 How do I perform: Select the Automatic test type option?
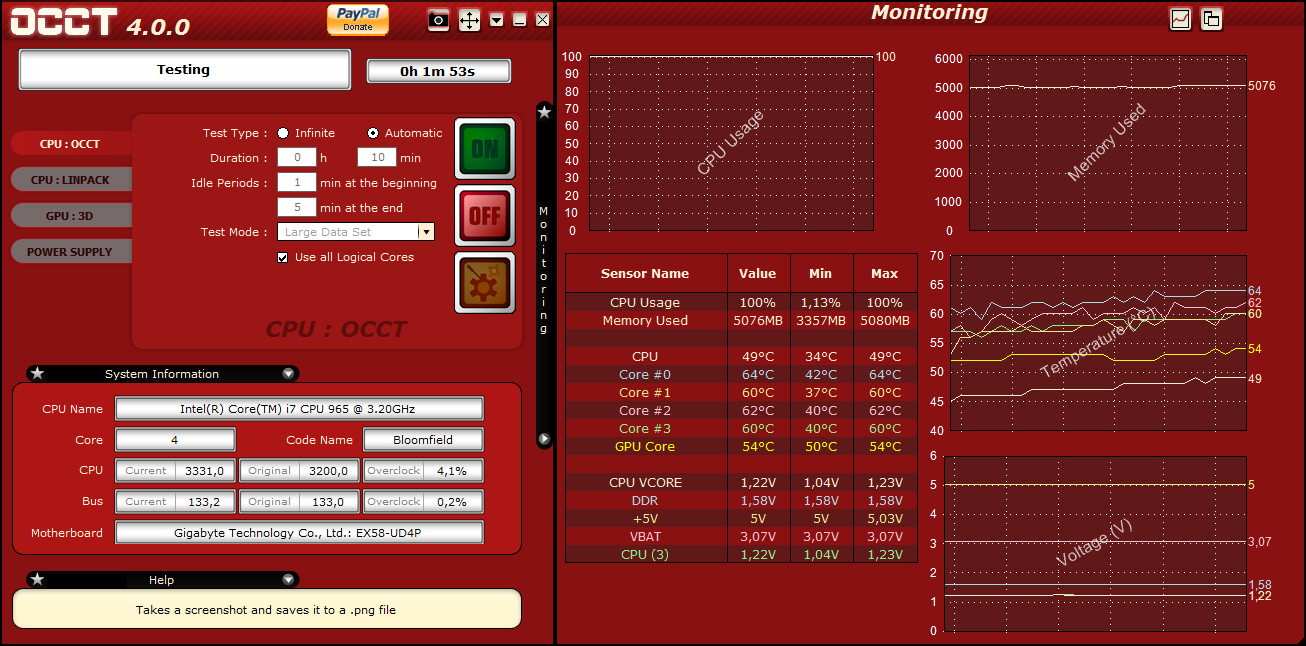373,133
